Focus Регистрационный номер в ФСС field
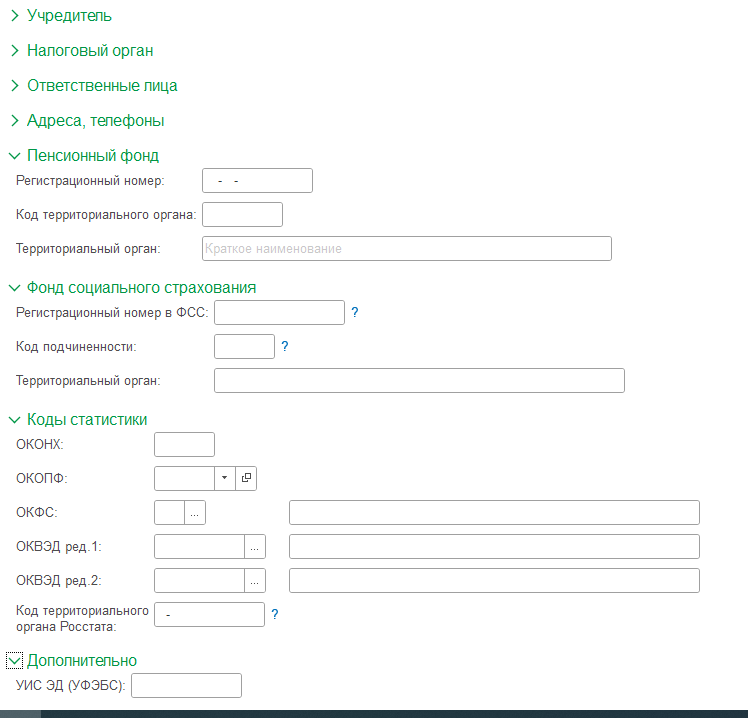Screen dimensions: 748x718 [280, 312]
